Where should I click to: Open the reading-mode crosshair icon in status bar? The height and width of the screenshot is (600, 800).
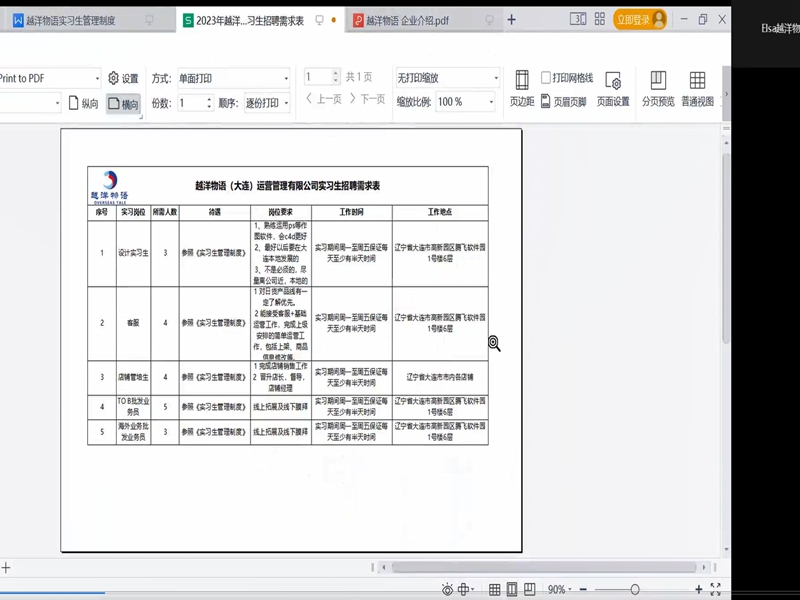[463, 590]
